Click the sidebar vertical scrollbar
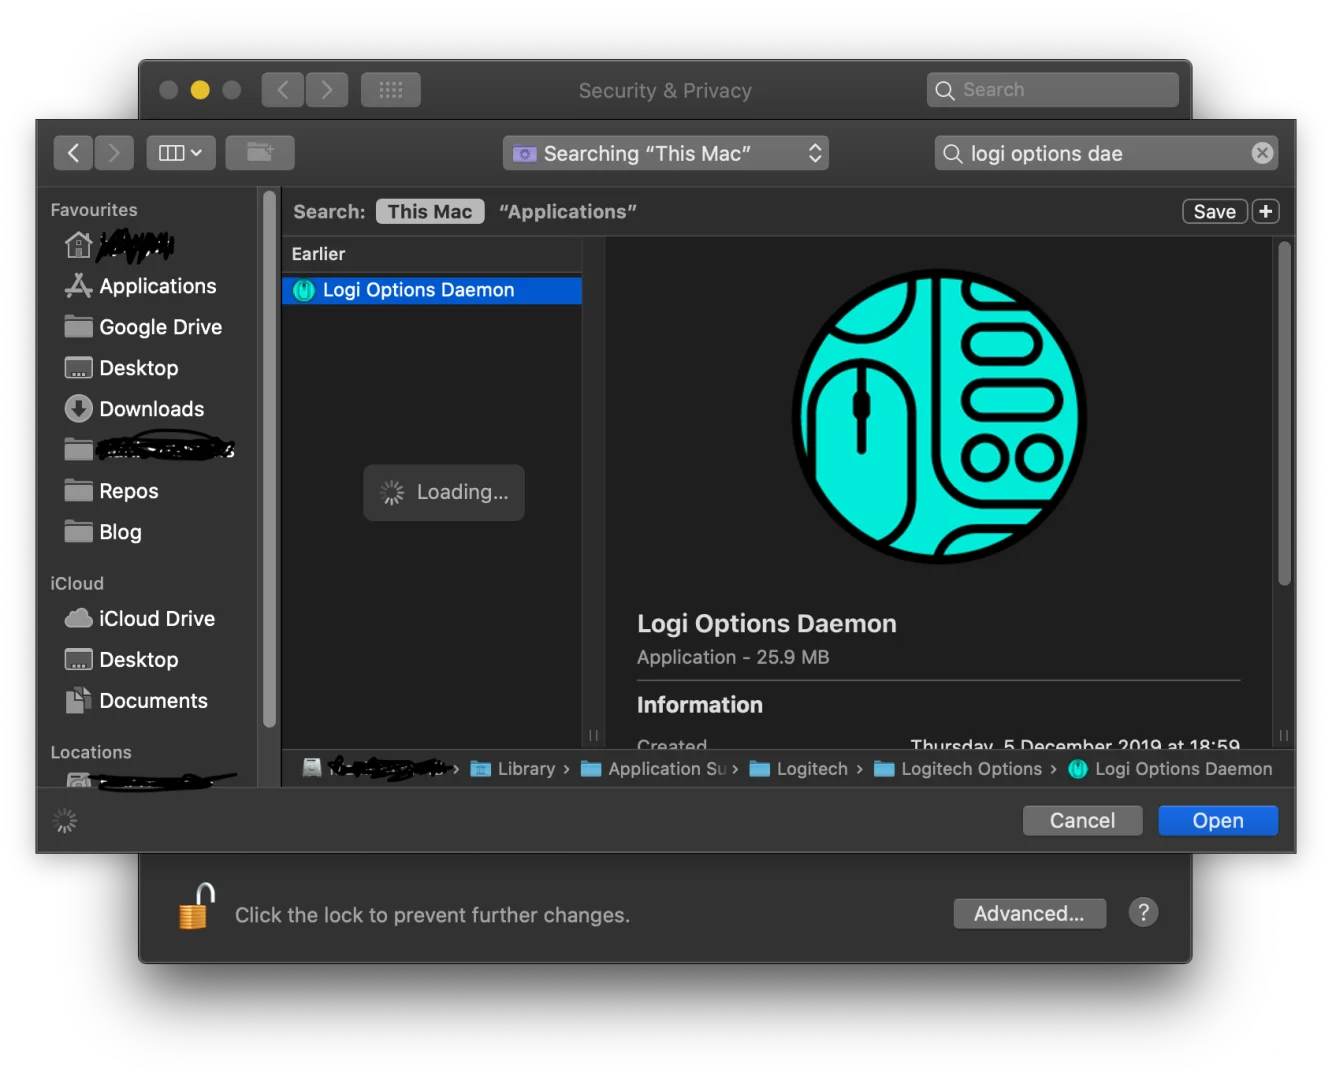The image size is (1332, 1080). [268, 460]
